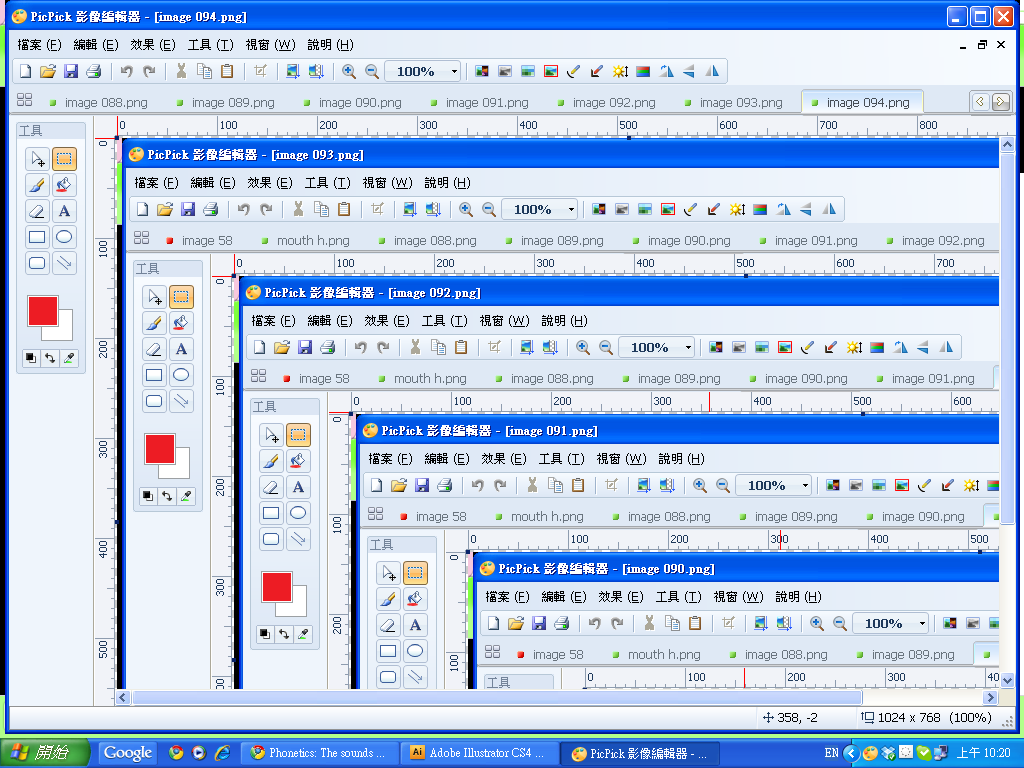The image size is (1024, 768).
Task: Click the red foreground color swatch in the leftmost panel
Action: [x=43, y=311]
